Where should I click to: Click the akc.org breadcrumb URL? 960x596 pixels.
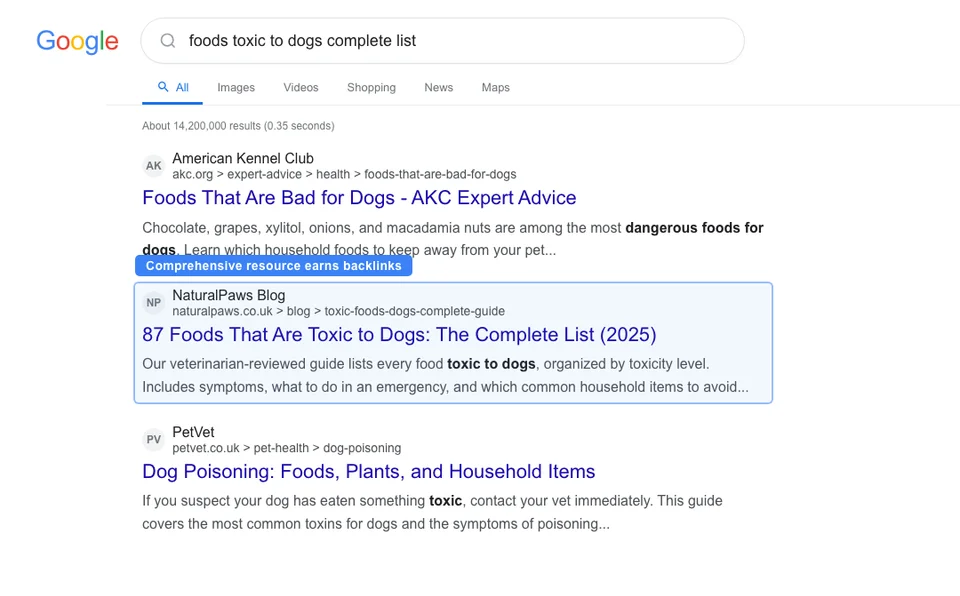(344, 174)
